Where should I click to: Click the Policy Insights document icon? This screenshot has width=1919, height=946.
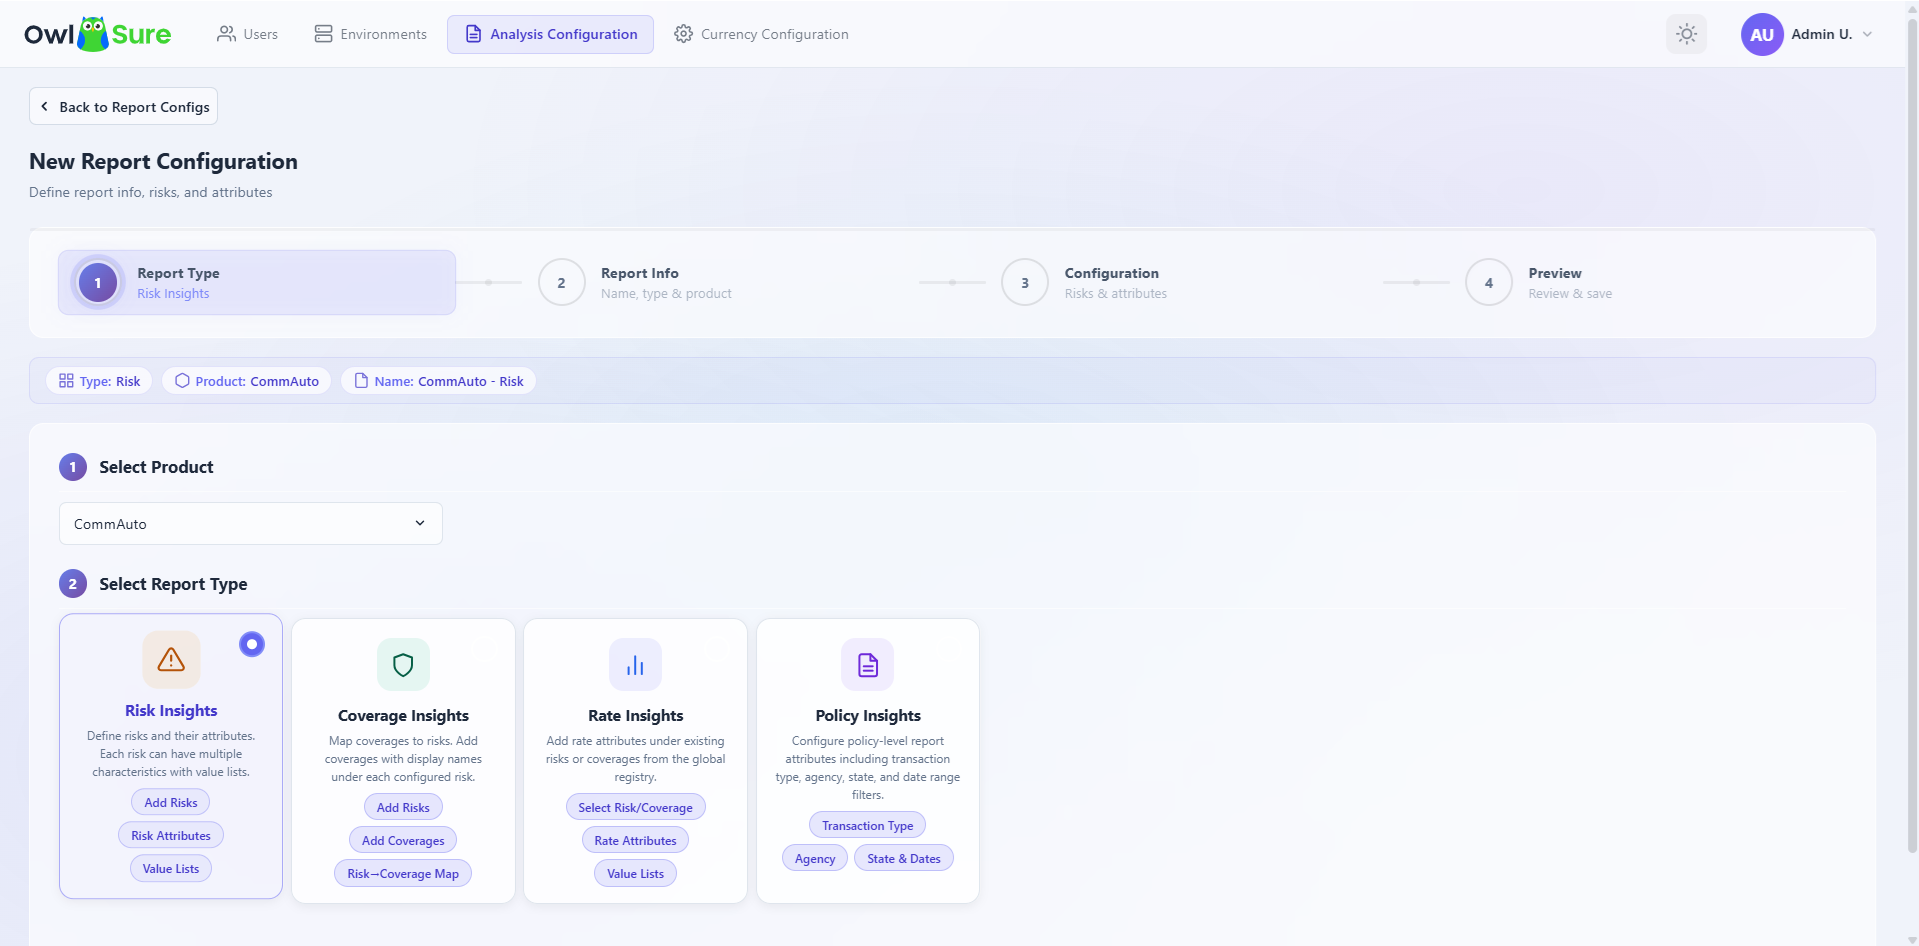[867, 664]
